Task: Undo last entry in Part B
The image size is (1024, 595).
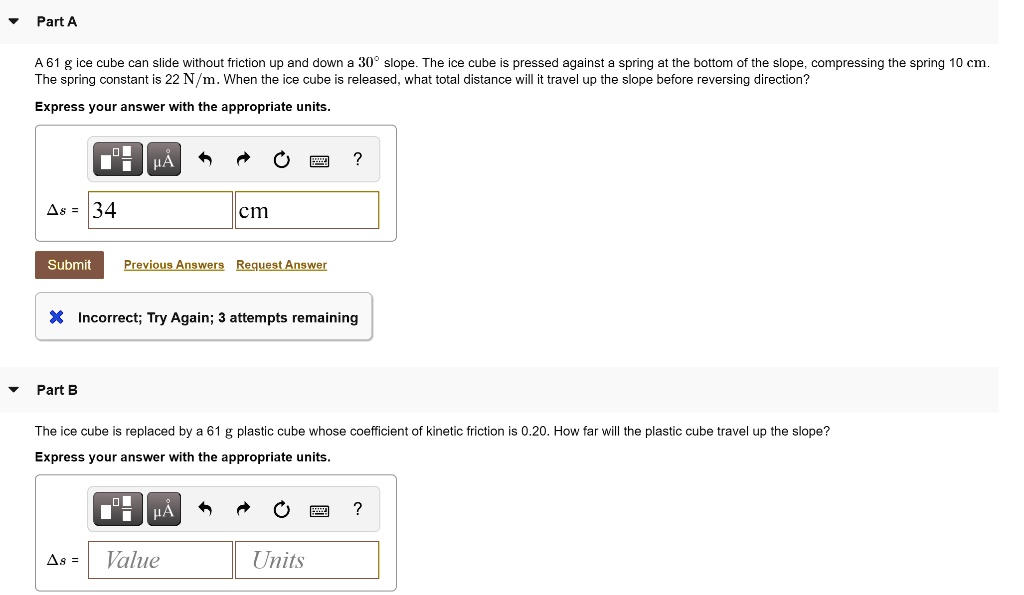Action: point(206,510)
